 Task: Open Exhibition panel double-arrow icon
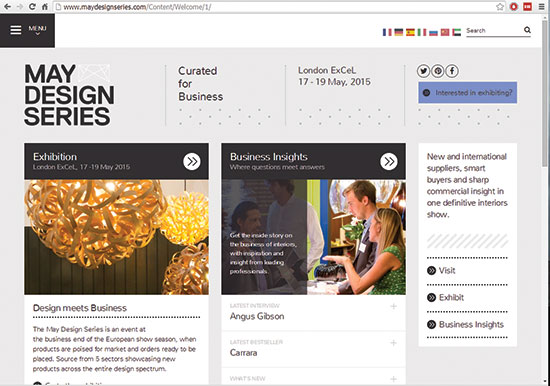192,161
